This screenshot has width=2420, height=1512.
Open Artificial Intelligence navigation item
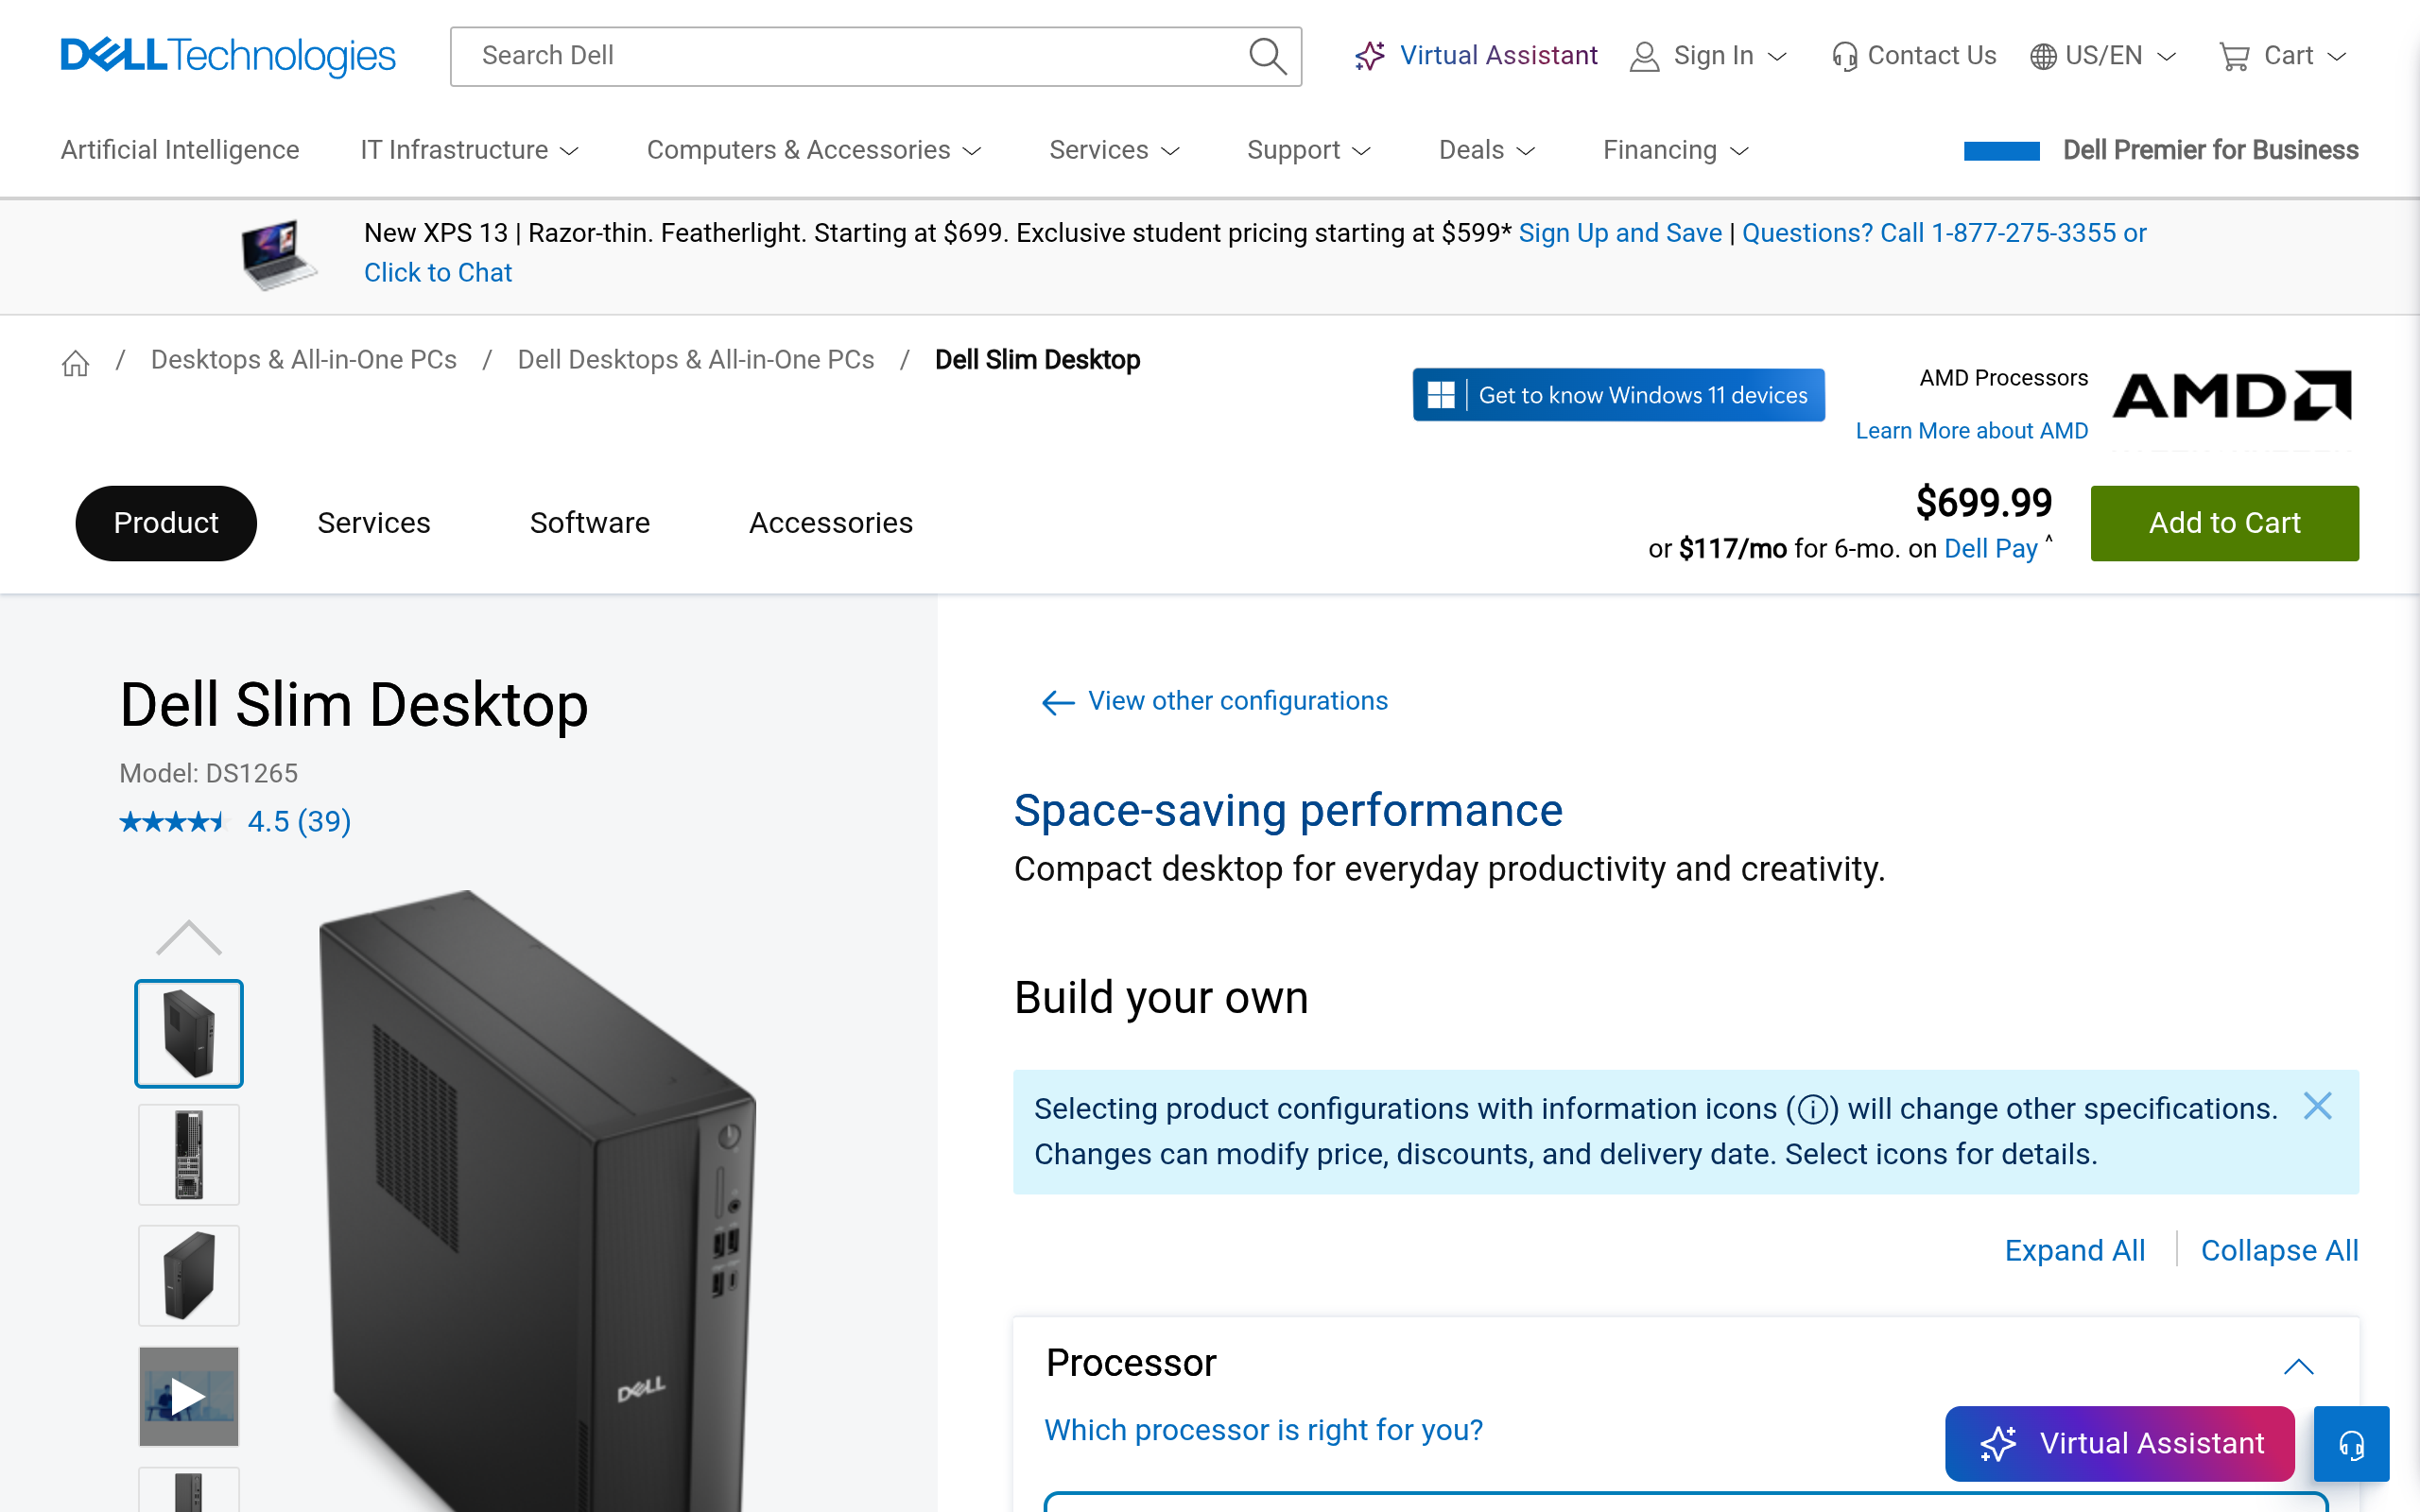(x=180, y=150)
